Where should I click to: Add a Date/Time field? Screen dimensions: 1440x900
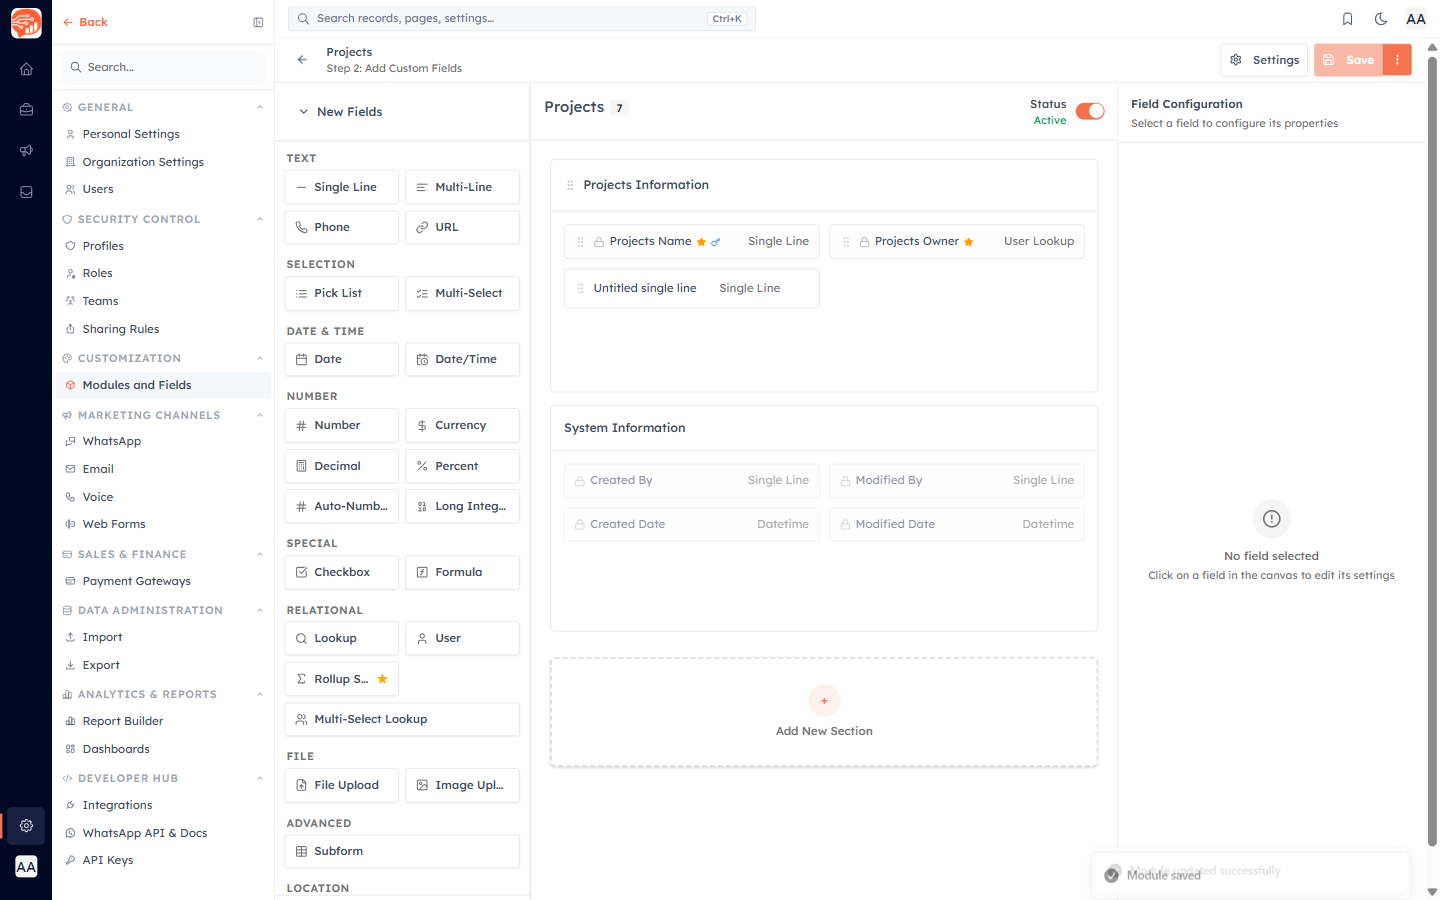tap(462, 359)
